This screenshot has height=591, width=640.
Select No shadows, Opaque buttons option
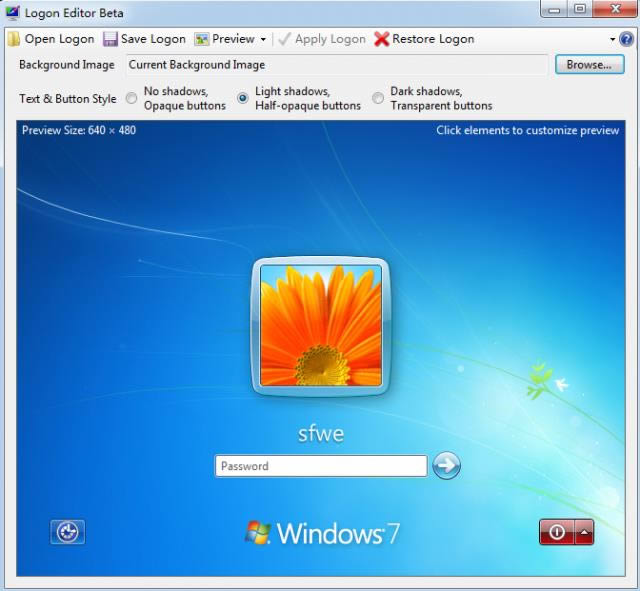tap(132, 98)
